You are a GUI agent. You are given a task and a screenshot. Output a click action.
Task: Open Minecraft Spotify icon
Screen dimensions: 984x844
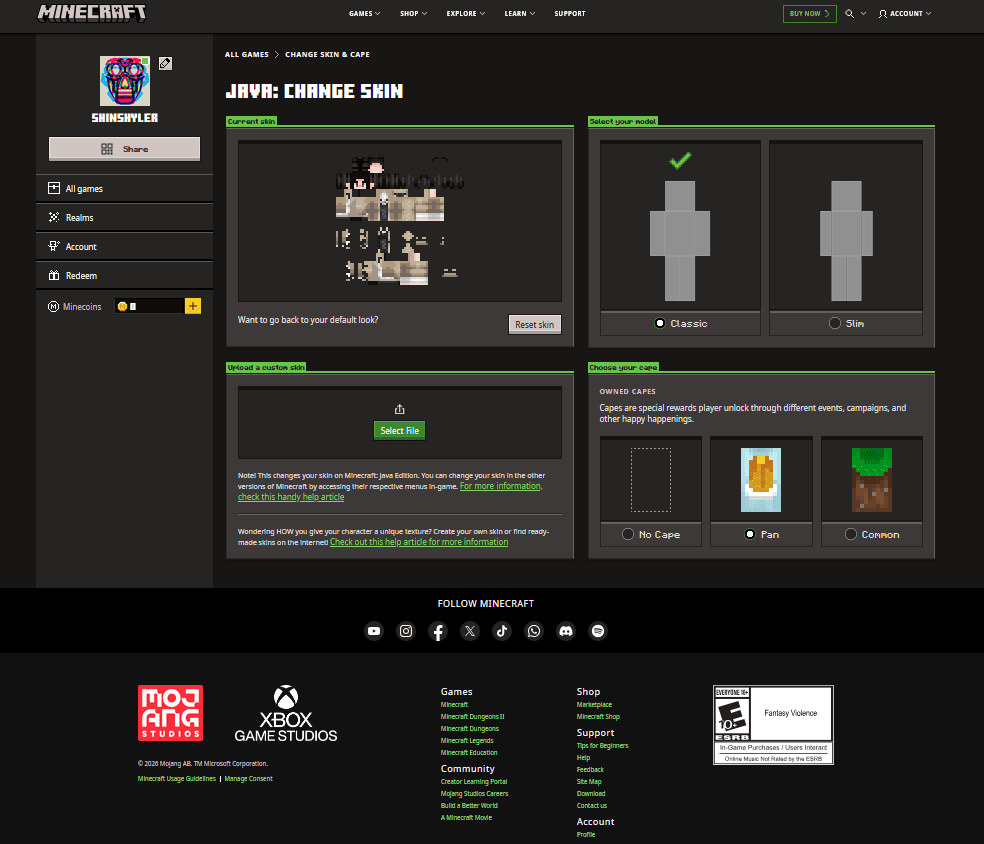point(598,631)
